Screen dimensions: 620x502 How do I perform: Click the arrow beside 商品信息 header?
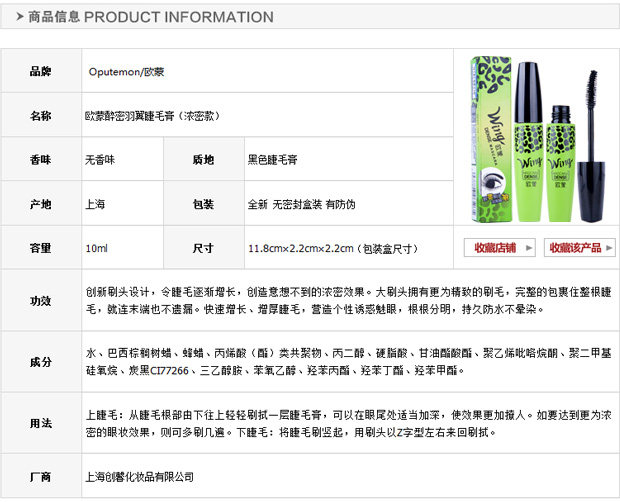[20, 17]
